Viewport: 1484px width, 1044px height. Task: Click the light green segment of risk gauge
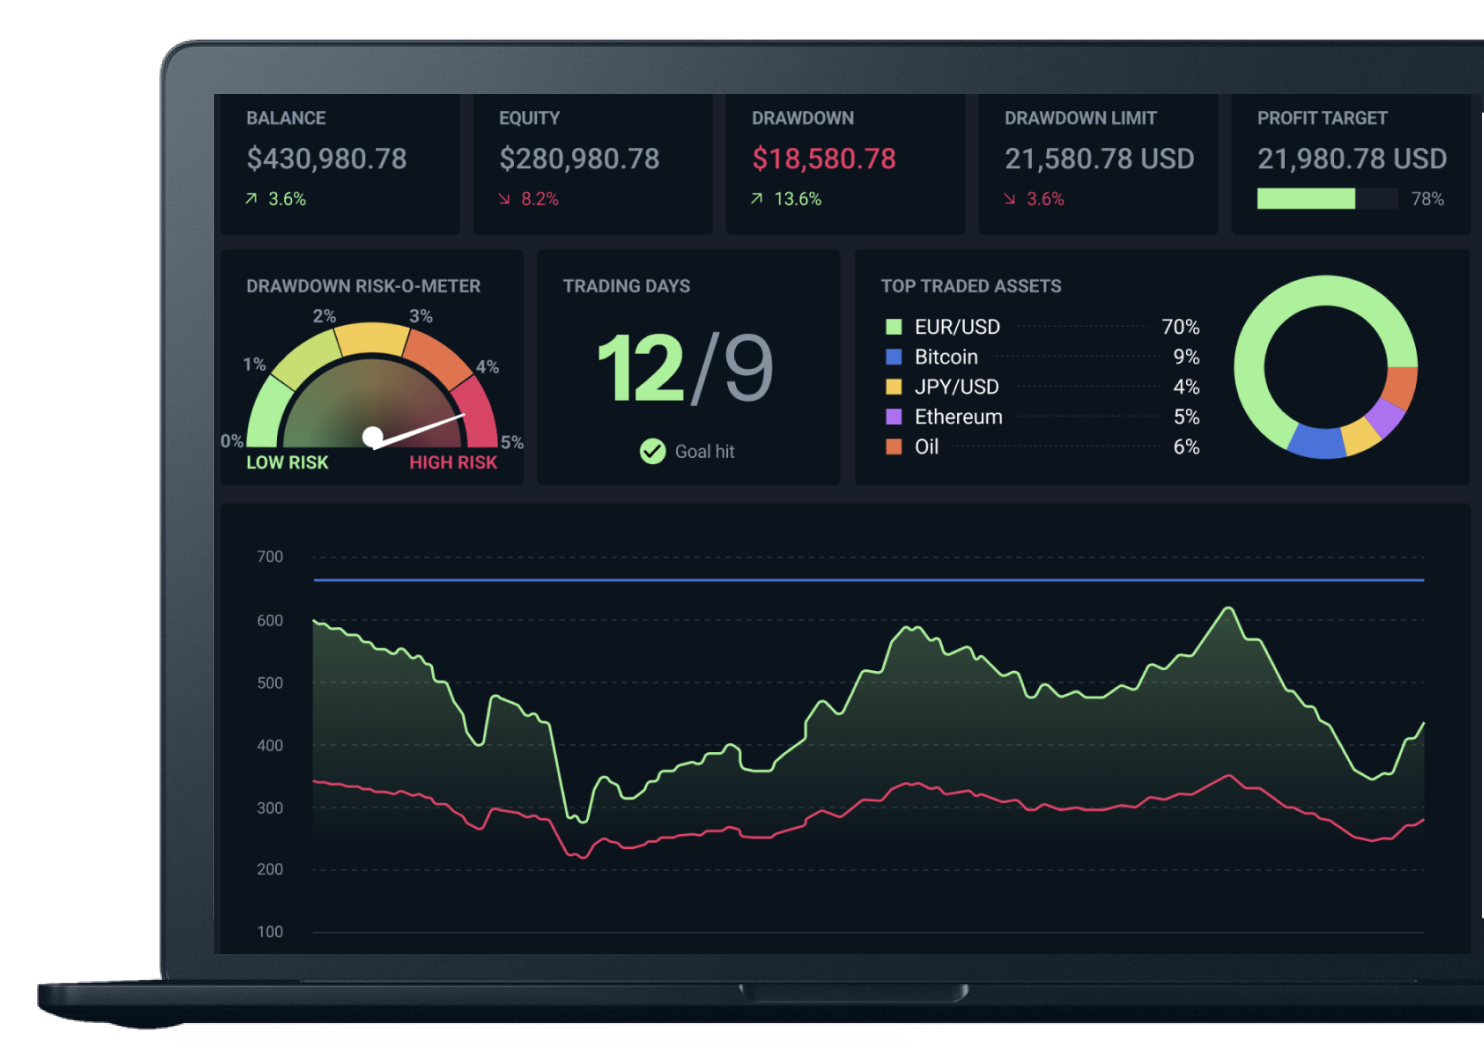point(267,413)
